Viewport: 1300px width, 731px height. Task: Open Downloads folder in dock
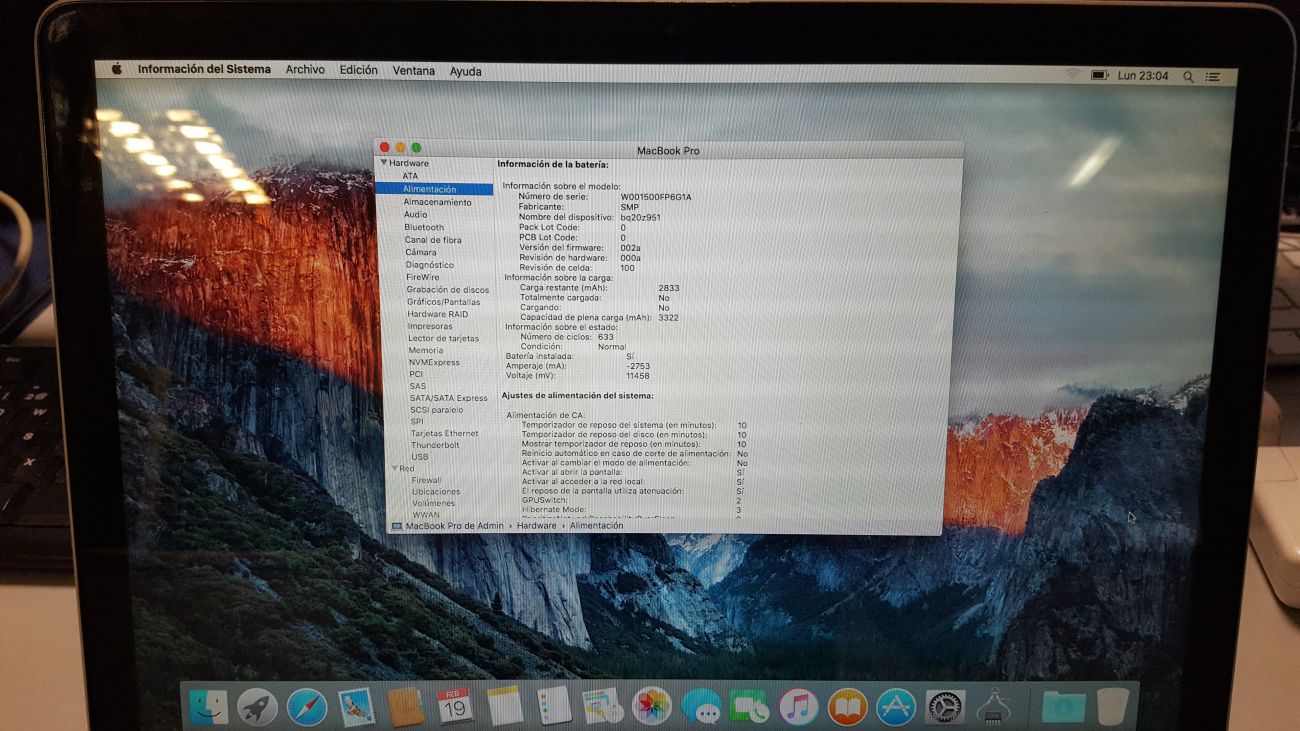[1063, 708]
